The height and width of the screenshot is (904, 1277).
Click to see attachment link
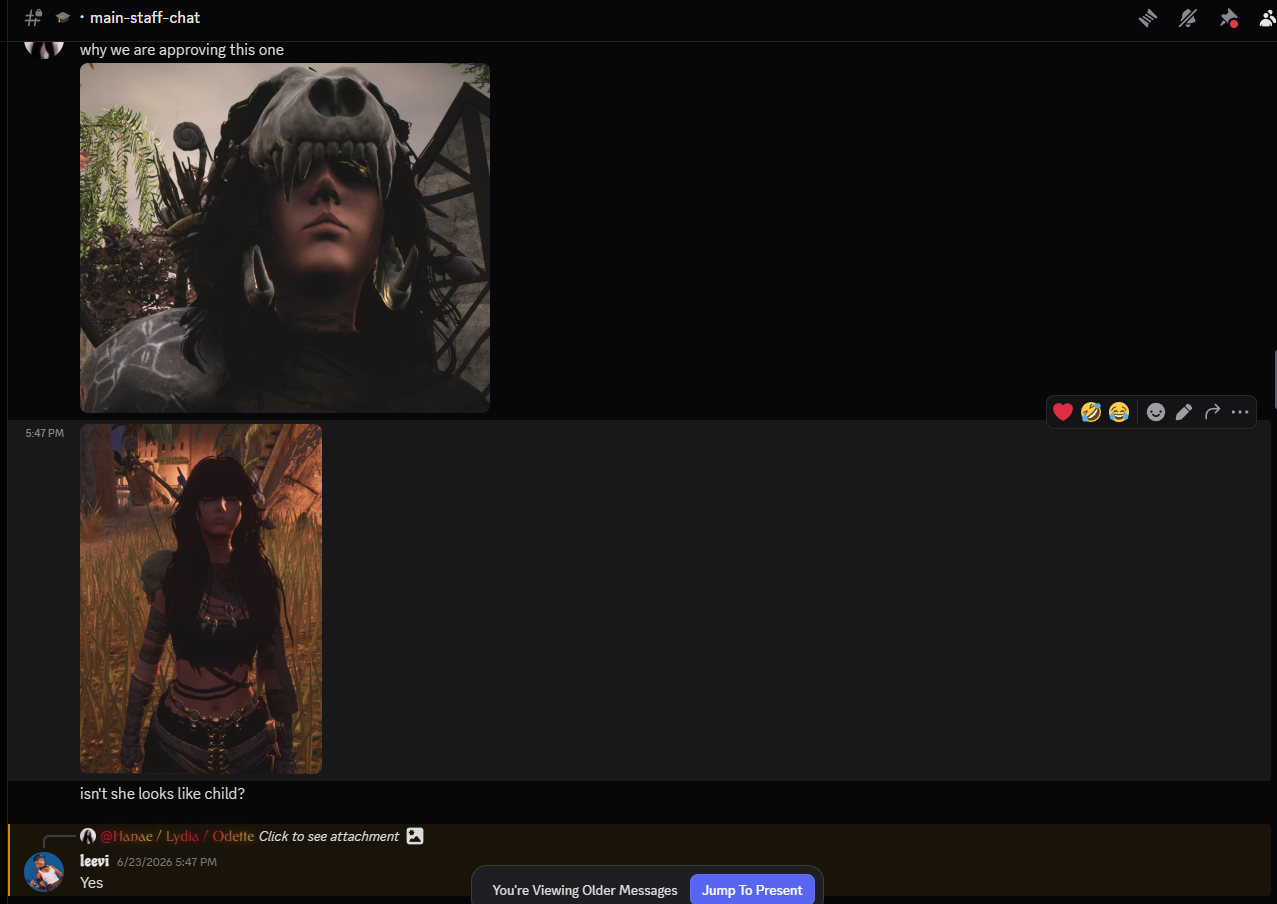click(329, 836)
